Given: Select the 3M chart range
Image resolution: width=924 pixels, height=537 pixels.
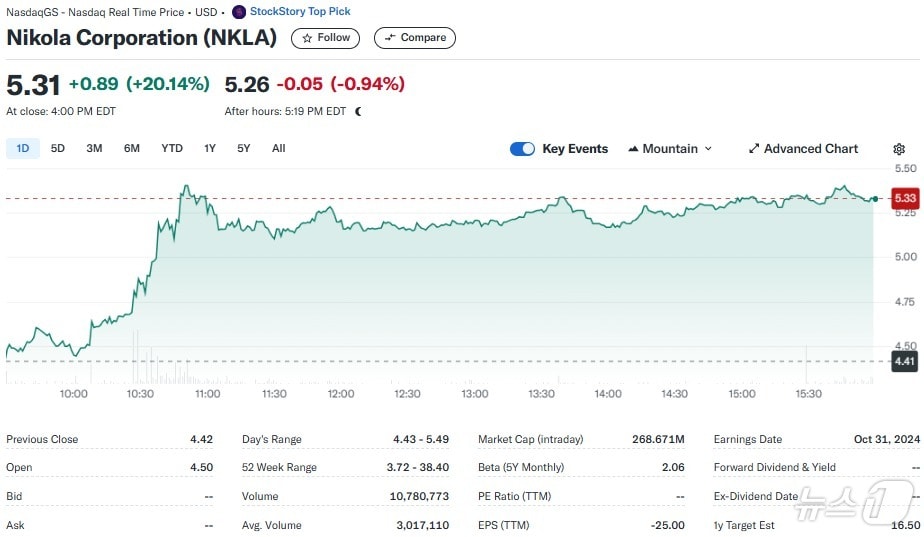Looking at the screenshot, I should coord(94,148).
